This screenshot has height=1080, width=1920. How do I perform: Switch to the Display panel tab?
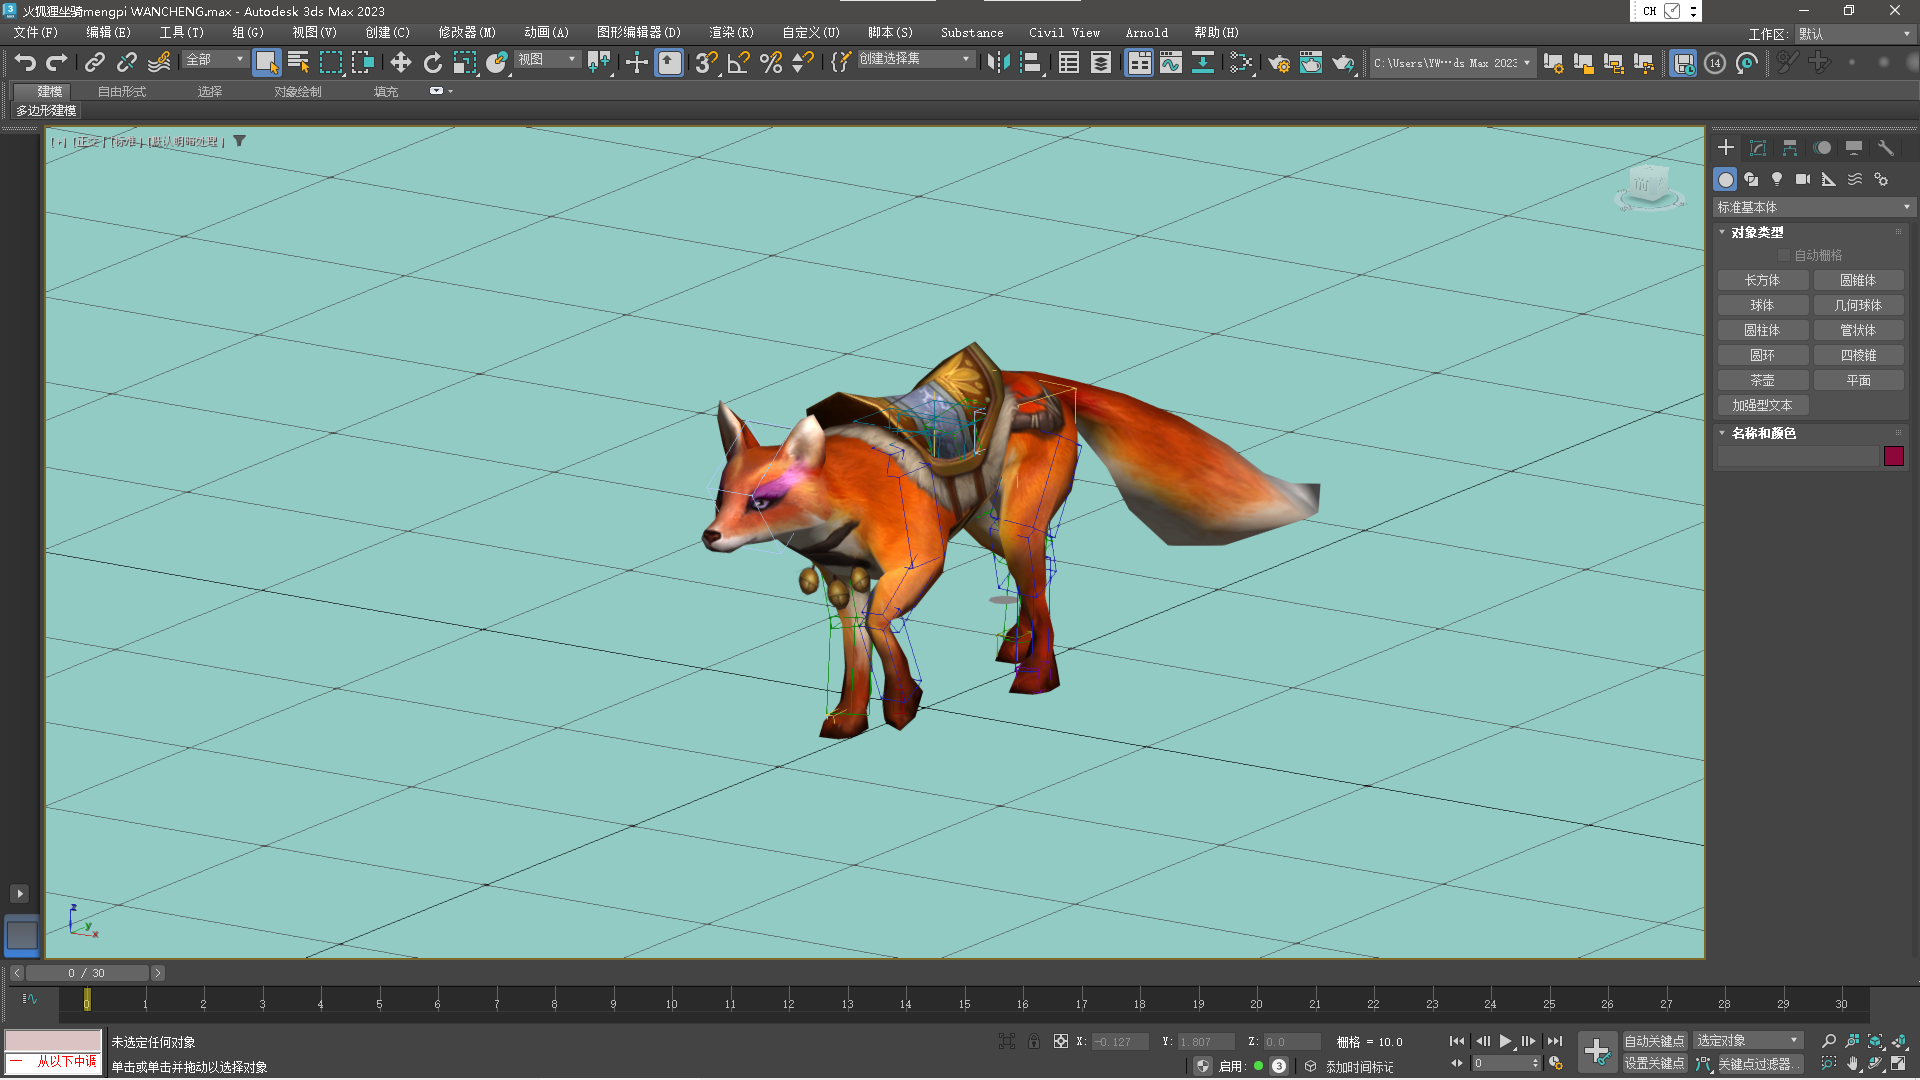(1854, 148)
